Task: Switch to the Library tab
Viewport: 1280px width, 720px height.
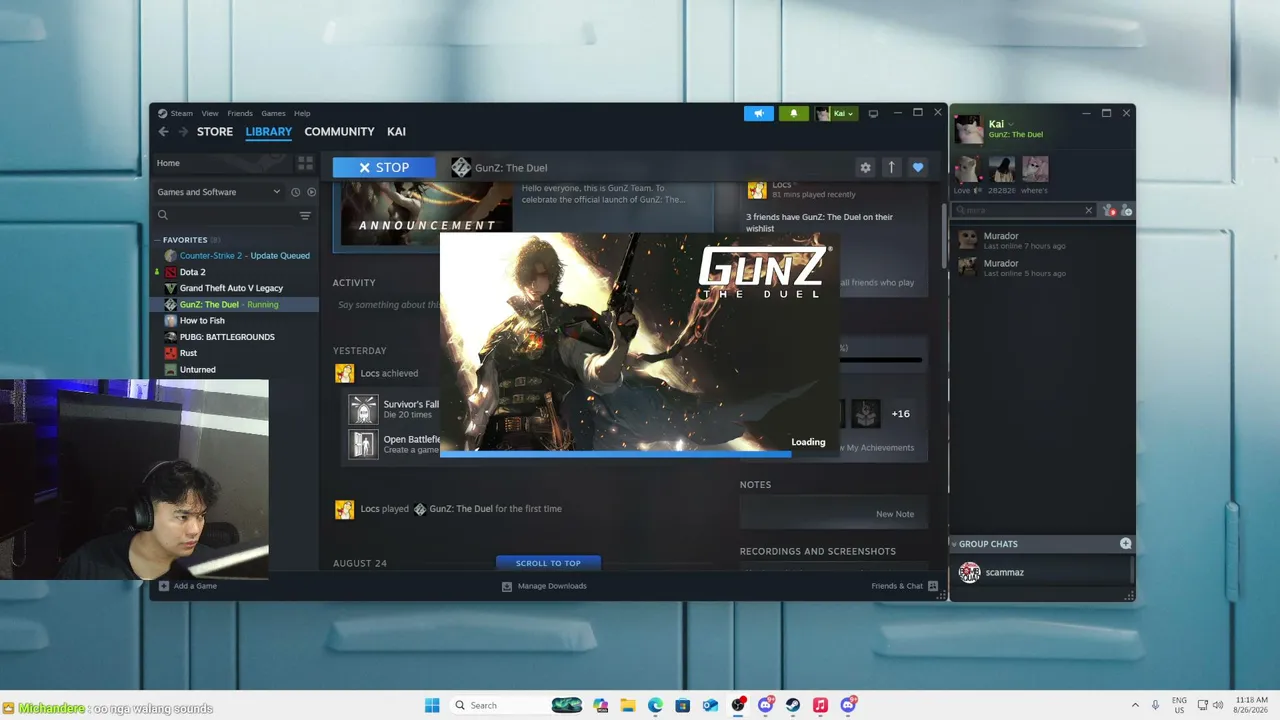Action: tap(269, 132)
